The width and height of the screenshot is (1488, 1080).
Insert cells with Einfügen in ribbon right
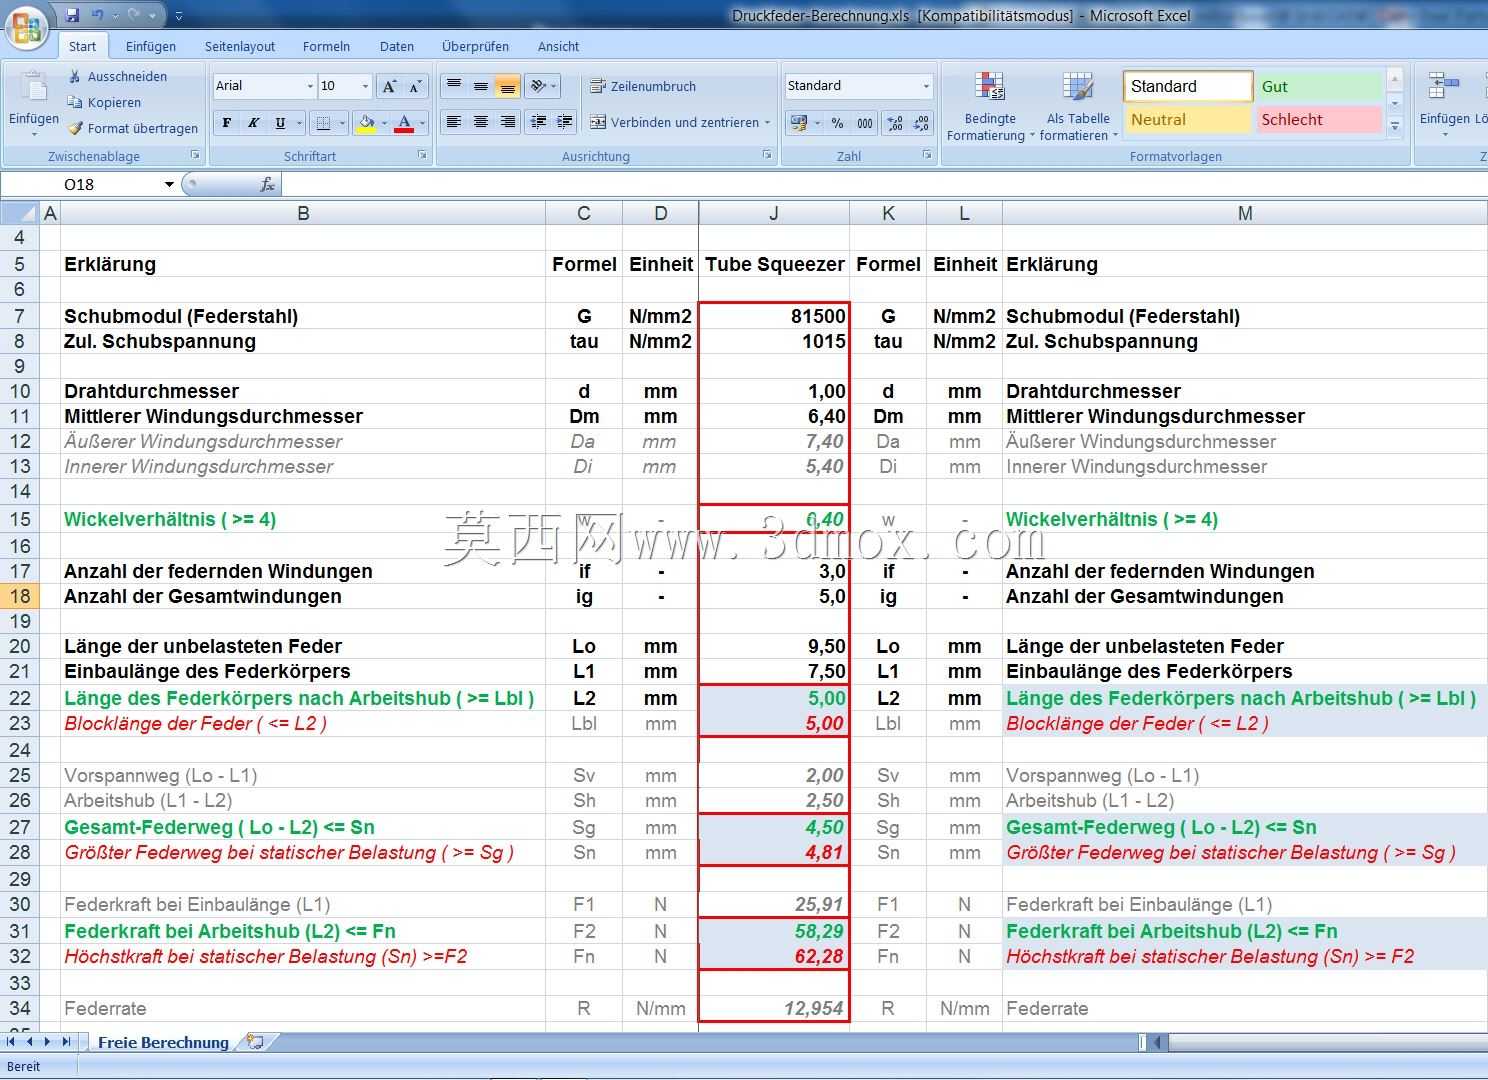(1444, 103)
